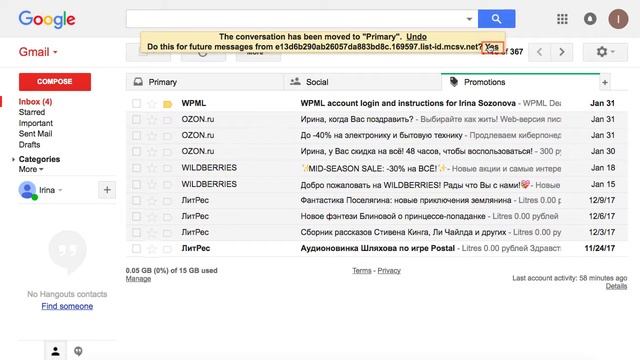
Task: Click the Google logo
Action: tap(47, 19)
